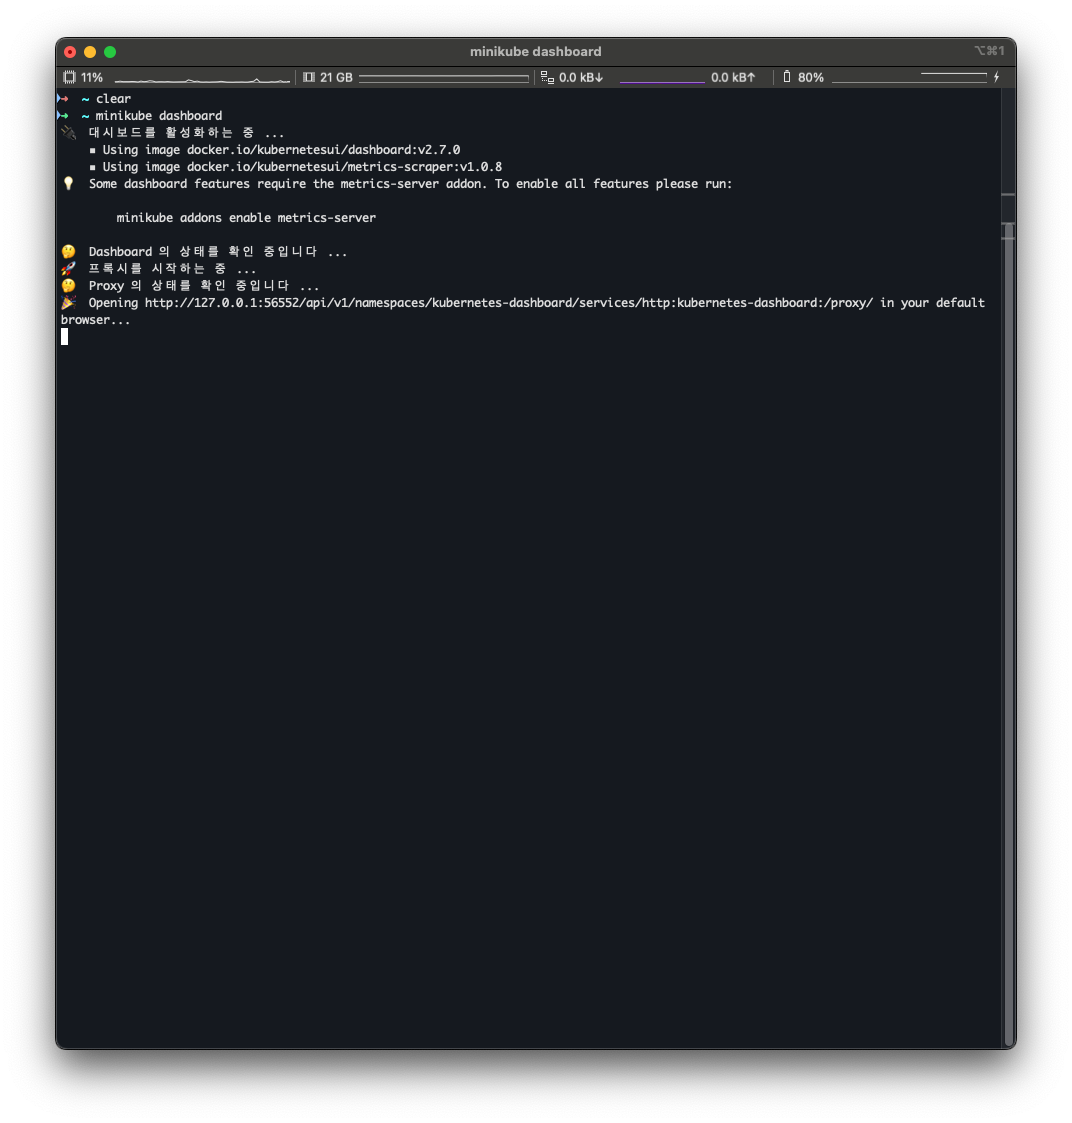
Task: Click the battery icon beside 80%
Action: [787, 77]
